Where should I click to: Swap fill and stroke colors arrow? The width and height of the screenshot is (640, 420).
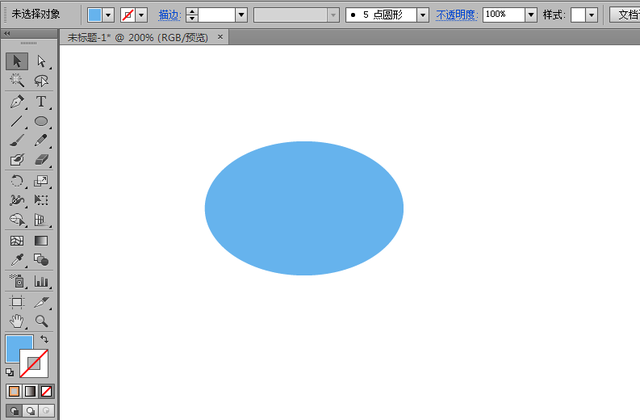click(44, 339)
